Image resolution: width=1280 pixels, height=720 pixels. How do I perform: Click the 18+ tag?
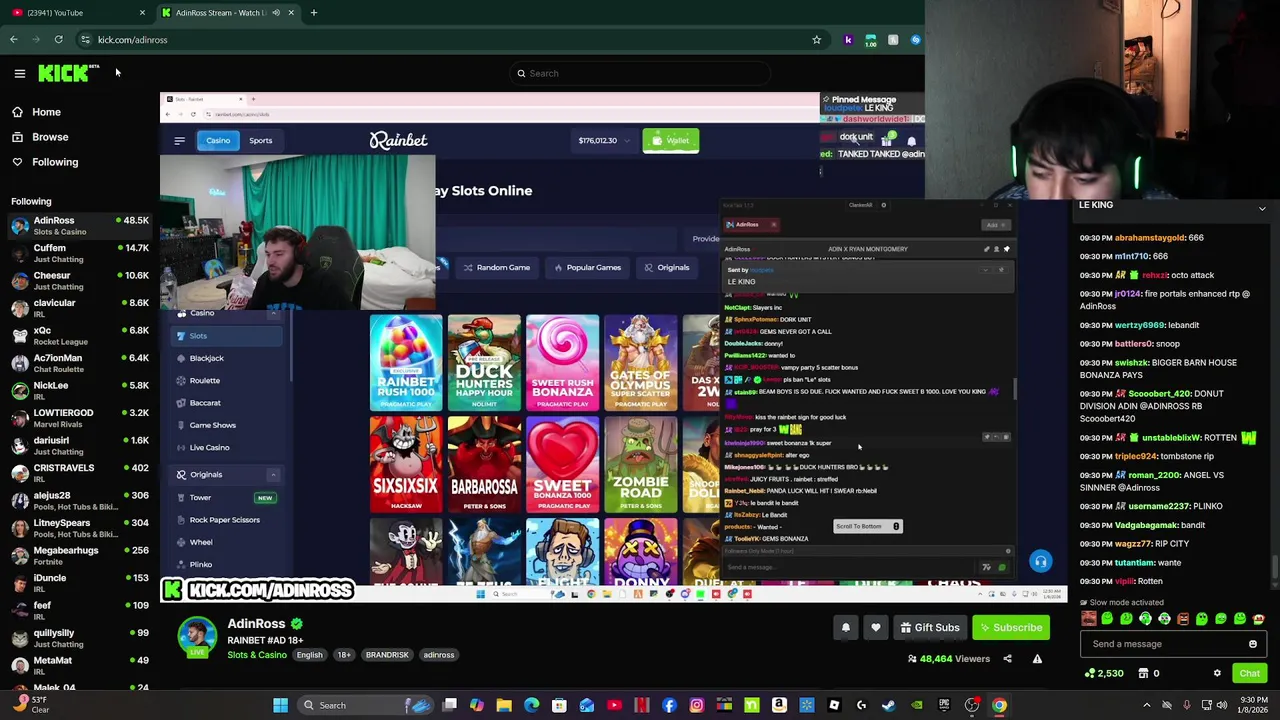[344, 655]
